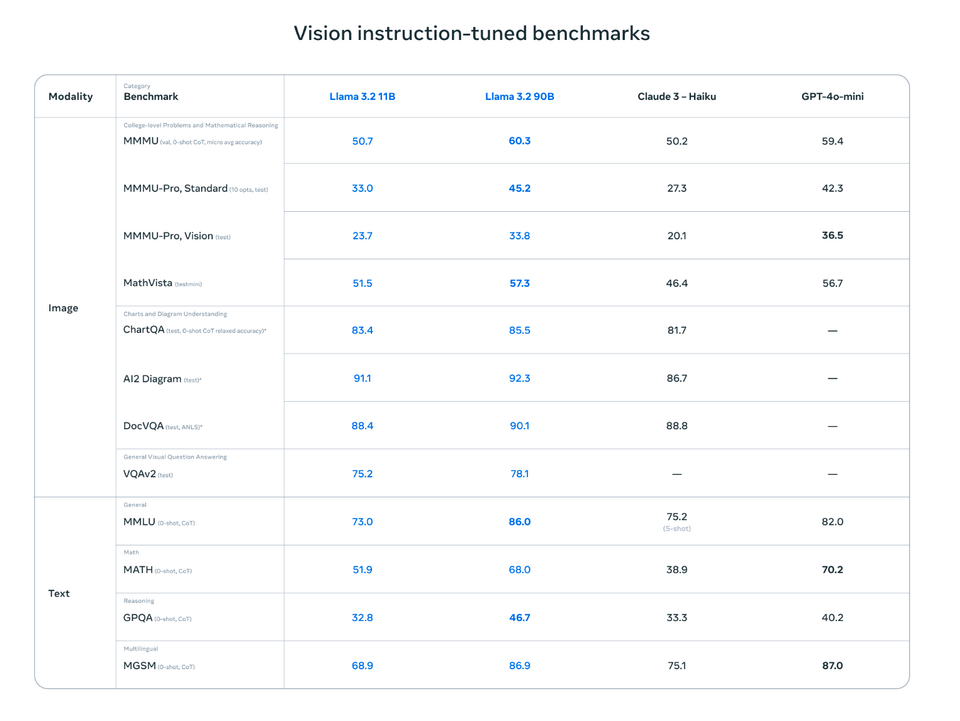
Task: Select the GPT-4o-mini column header
Action: (832, 97)
